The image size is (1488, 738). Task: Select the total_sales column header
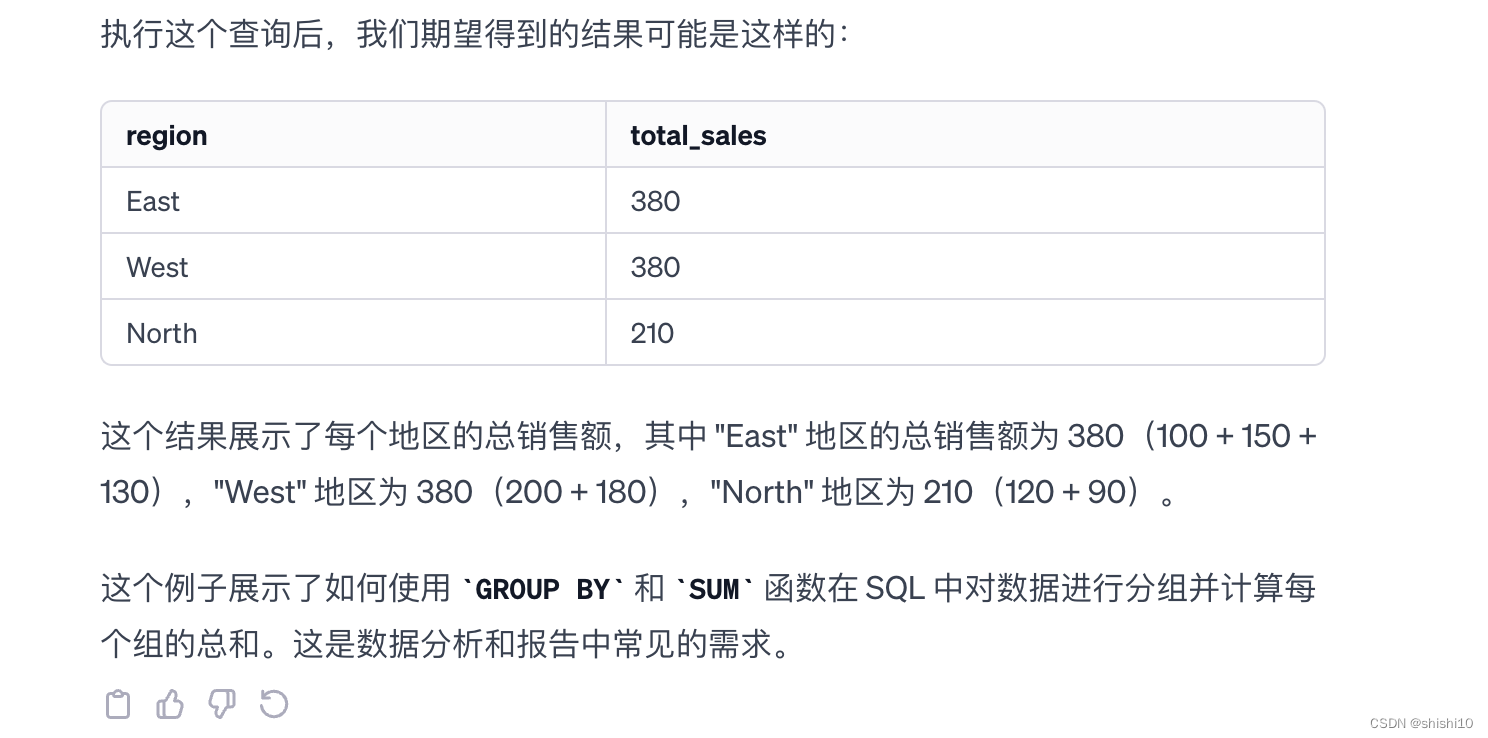(x=698, y=135)
